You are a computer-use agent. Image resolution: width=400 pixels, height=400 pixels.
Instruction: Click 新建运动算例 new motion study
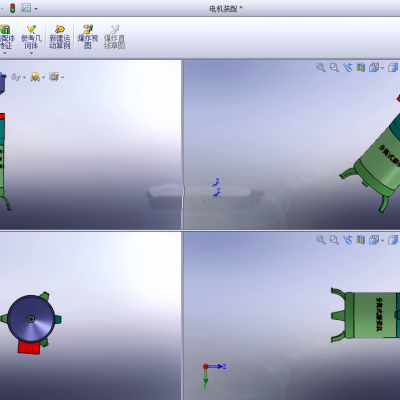(x=60, y=37)
